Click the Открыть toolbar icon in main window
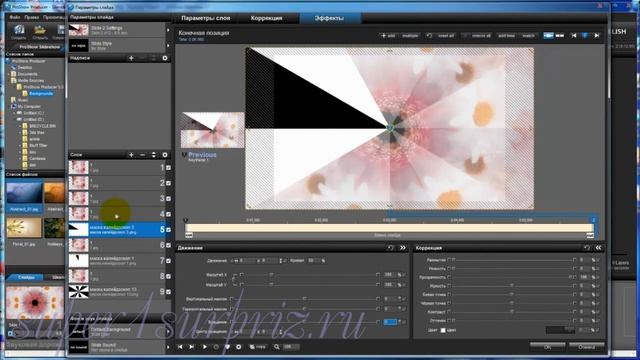 (x=40, y=32)
